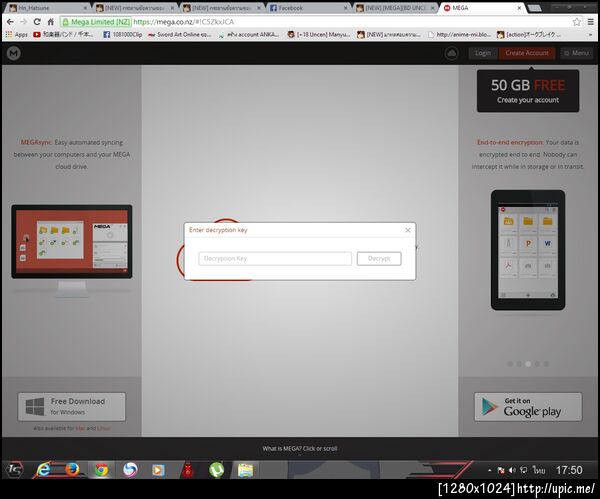Click the Decrypt button
This screenshot has width=600, height=499.
(379, 258)
